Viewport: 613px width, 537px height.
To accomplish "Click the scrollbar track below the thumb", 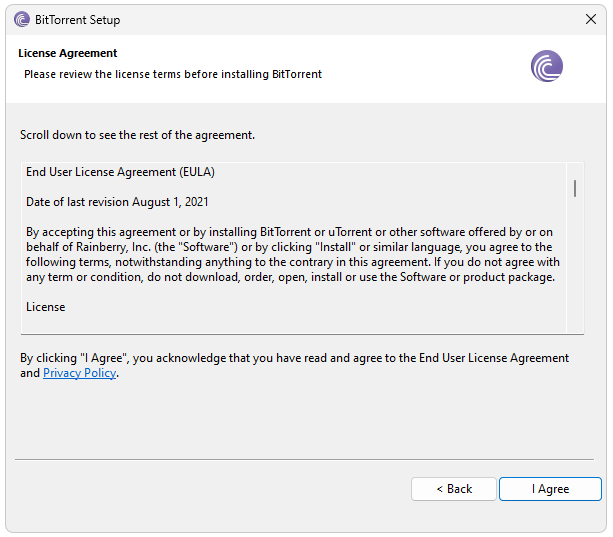I will (x=575, y=270).
